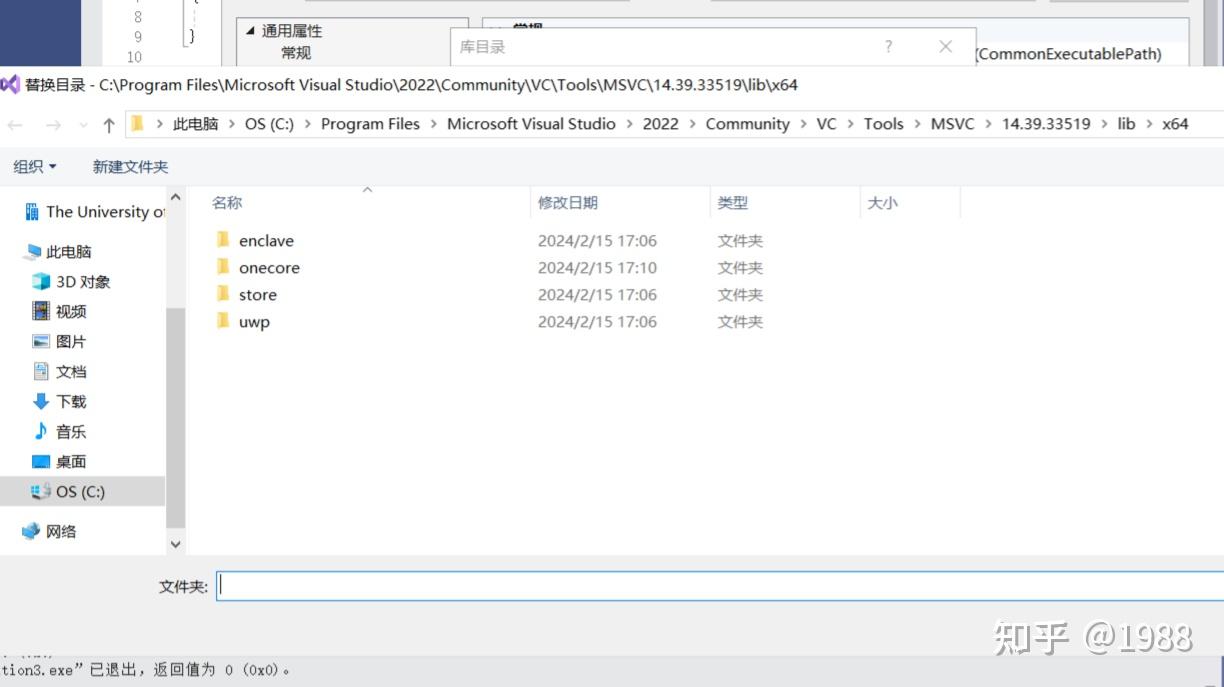This screenshot has height=687, width=1224.
Task: Open the 视频 (Videos) item in sidebar
Action: coord(71,311)
